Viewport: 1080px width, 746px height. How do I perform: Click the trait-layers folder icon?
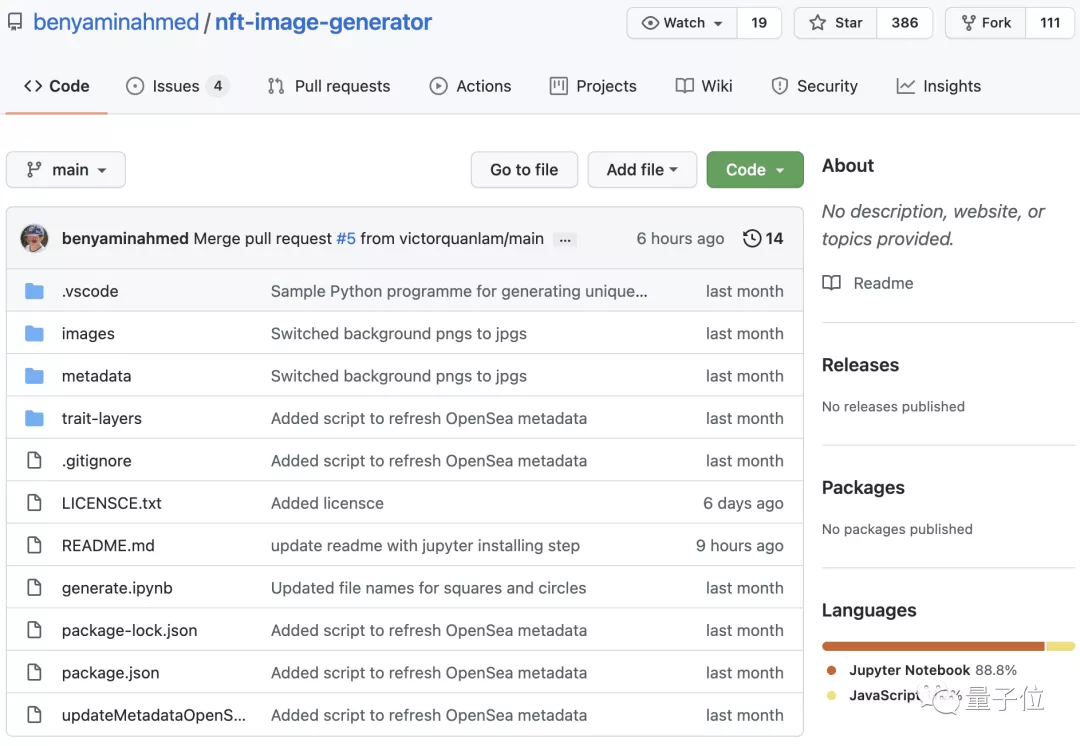[35, 418]
